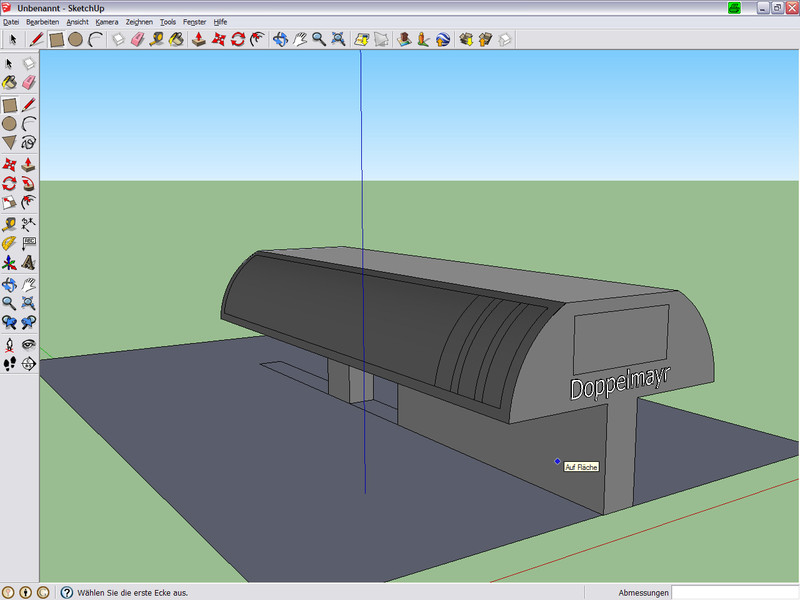Click the Eraser tool in the side palette
This screenshot has width=800, height=600.
pos(29,82)
